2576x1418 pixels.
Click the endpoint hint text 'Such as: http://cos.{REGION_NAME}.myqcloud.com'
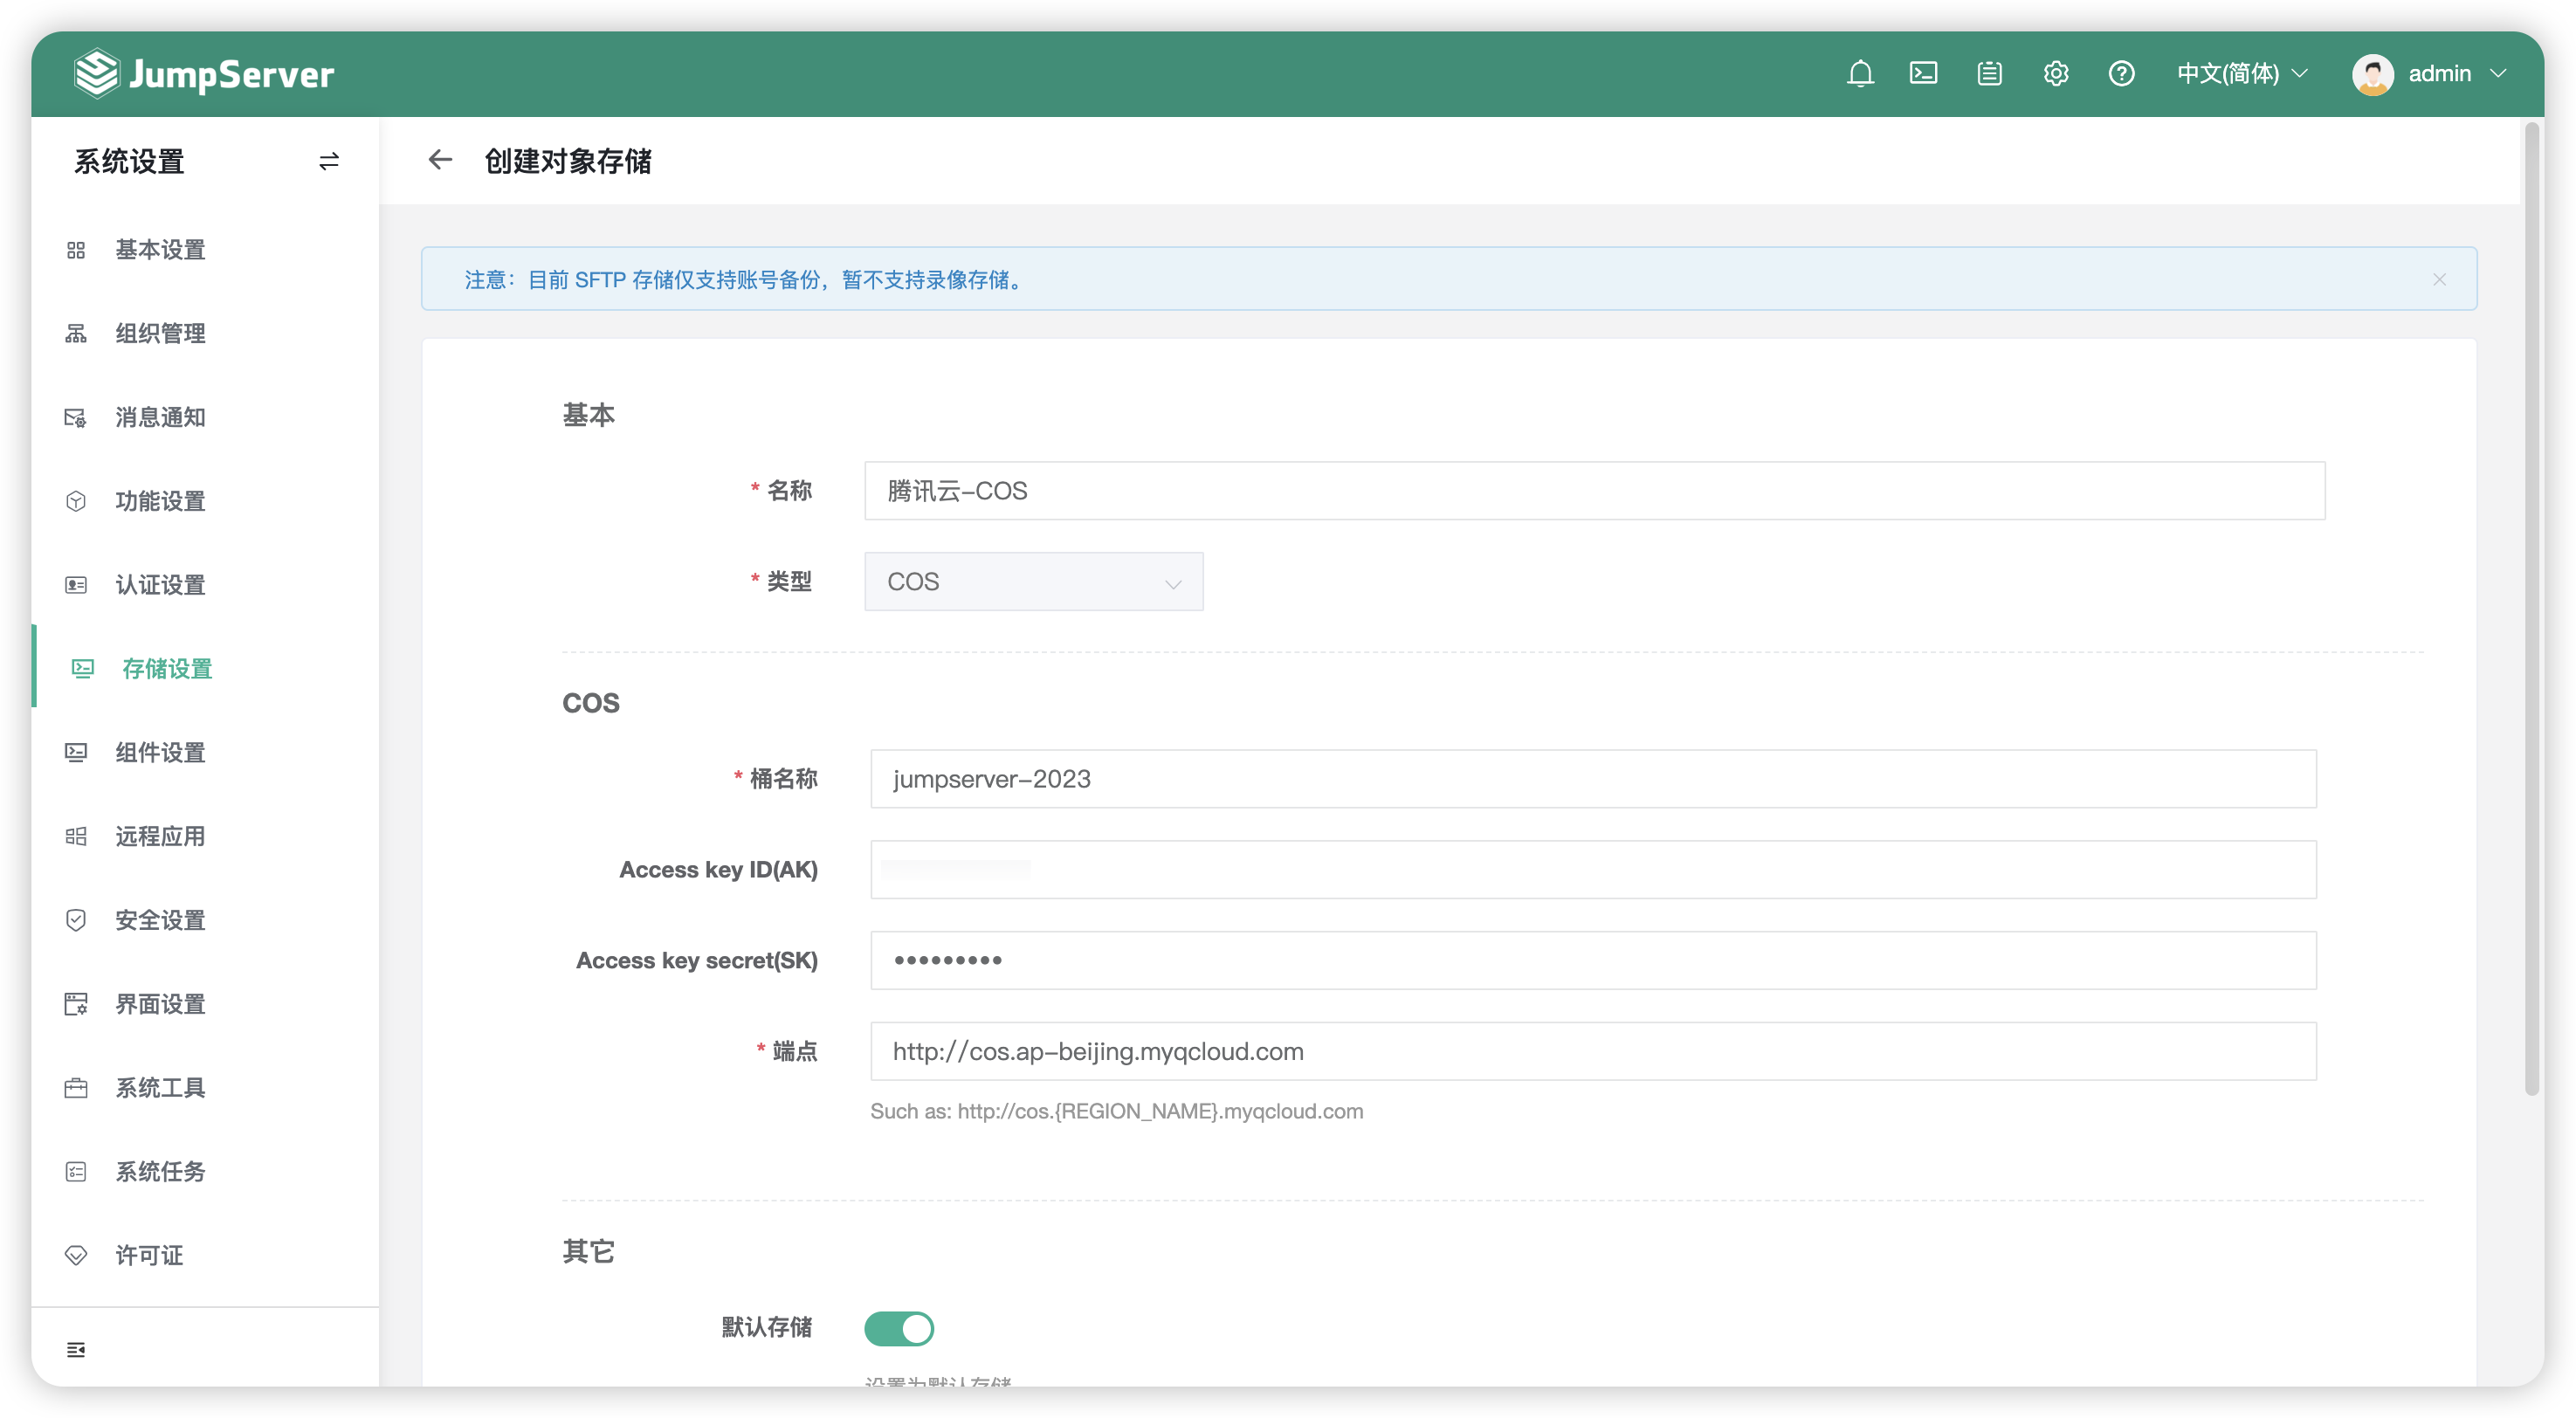pyautogui.click(x=1117, y=1112)
